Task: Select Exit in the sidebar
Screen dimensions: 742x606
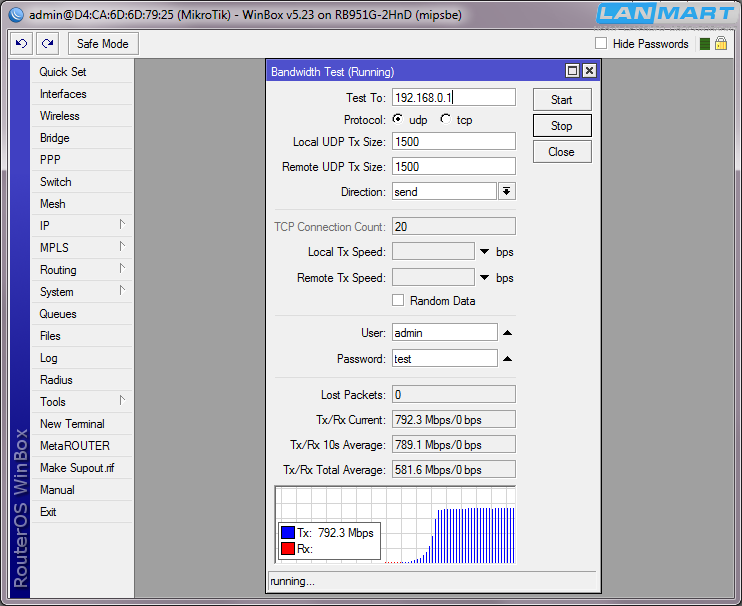Action: click(81, 512)
